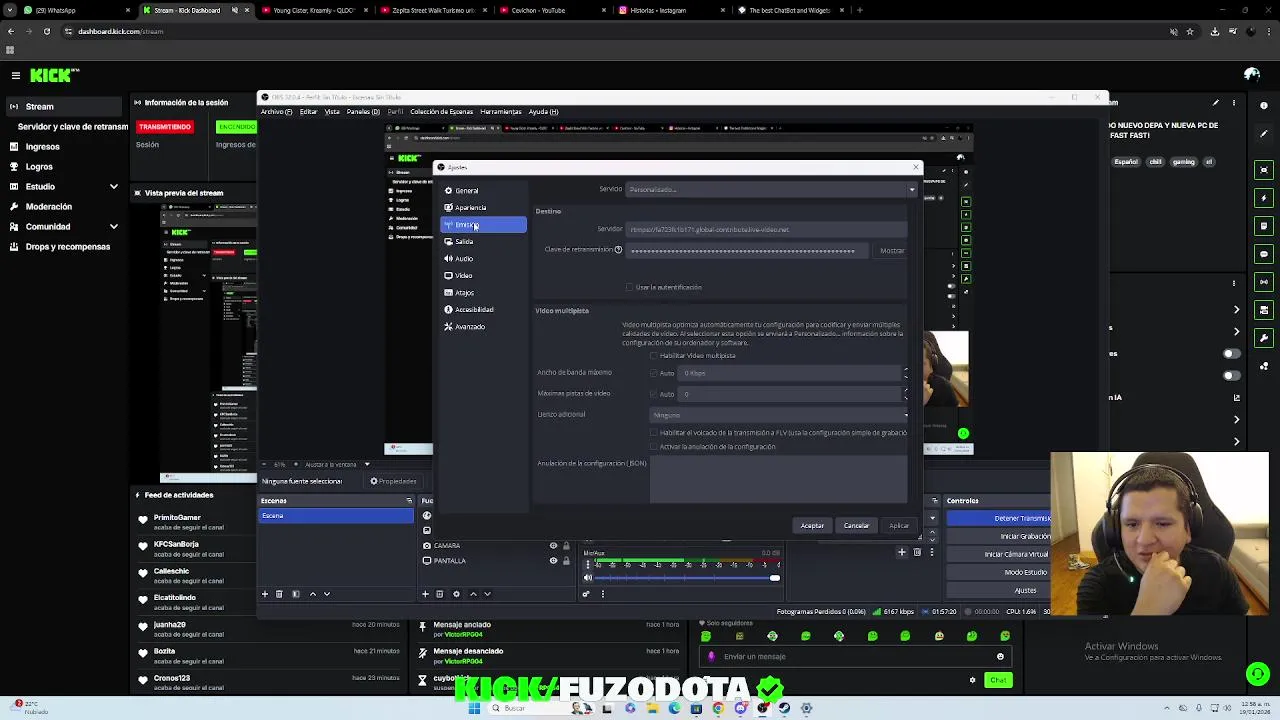Open Ingresos in Kick sidebar
1280x720 pixels.
pos(42,146)
